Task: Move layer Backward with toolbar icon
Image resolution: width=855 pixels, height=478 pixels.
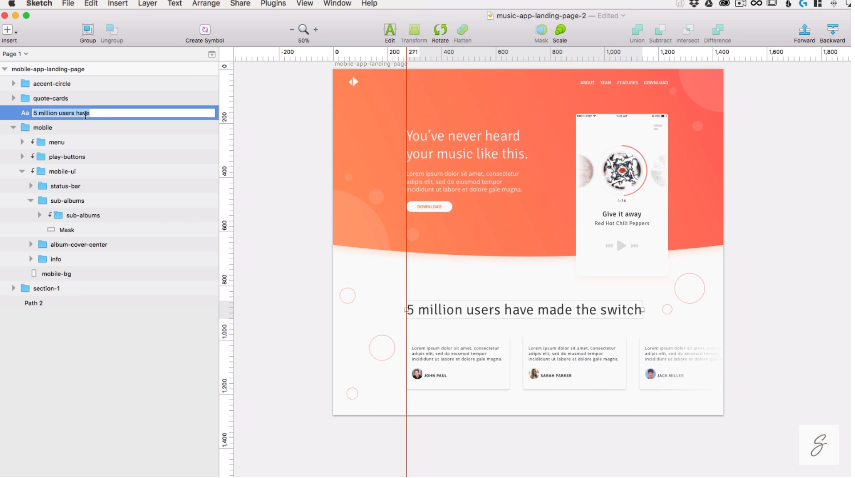Action: pos(832,29)
